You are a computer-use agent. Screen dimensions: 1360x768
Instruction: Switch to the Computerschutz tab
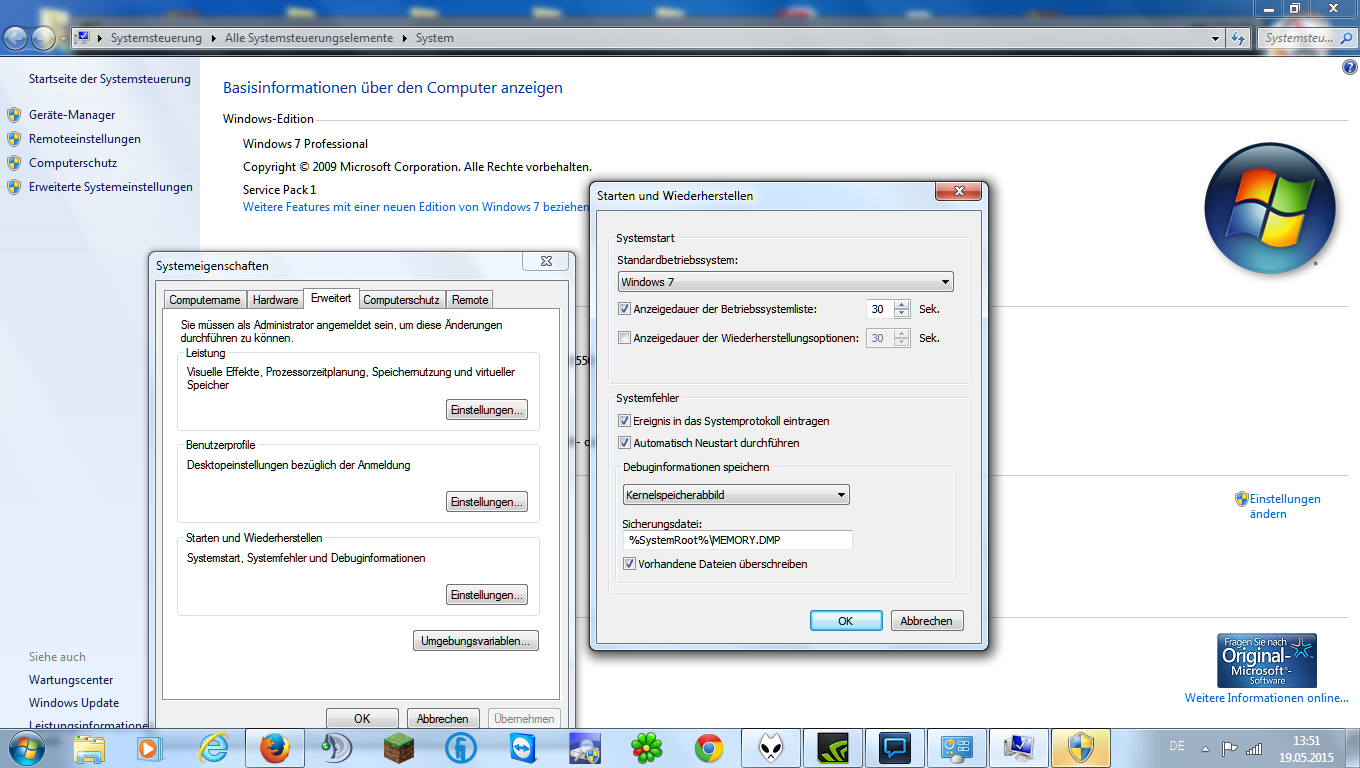(x=402, y=300)
